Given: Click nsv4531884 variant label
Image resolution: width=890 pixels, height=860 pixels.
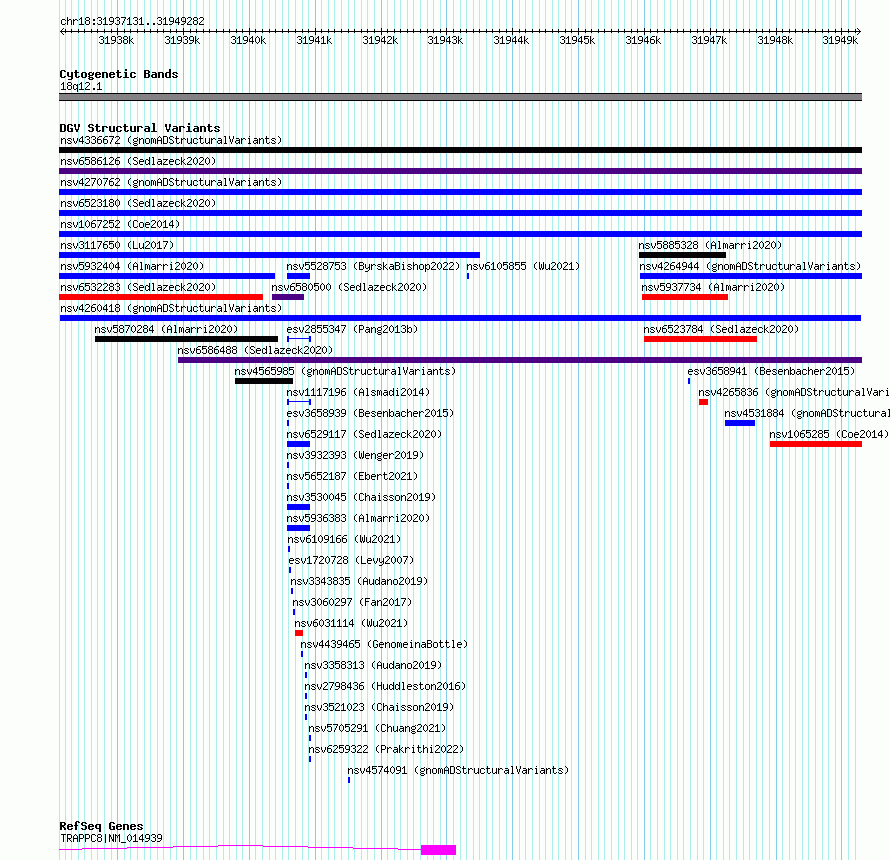Looking at the screenshot, I should pos(806,413).
